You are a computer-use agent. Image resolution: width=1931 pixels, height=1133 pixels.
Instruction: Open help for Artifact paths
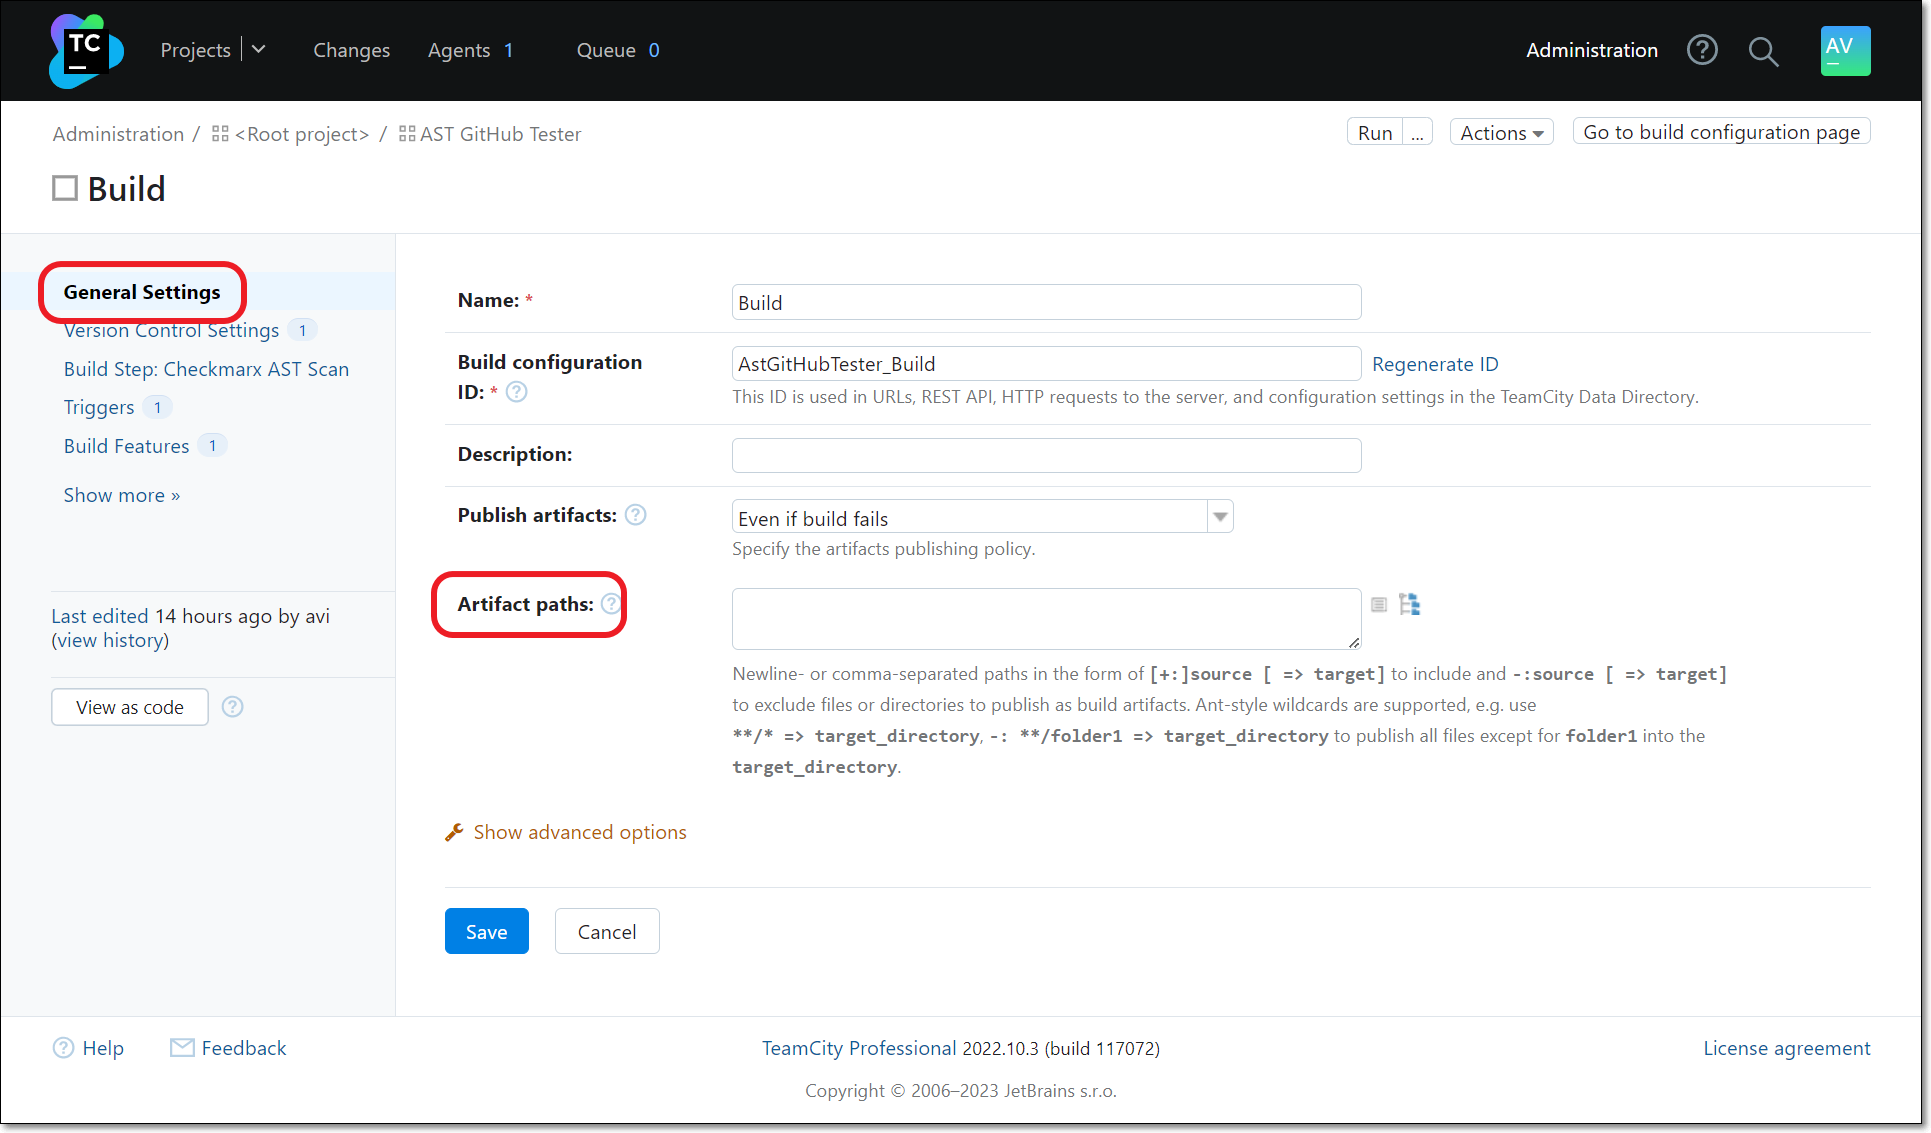coord(611,603)
